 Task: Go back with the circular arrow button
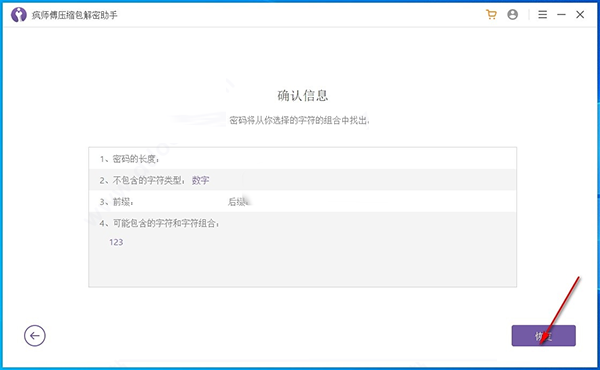point(35,336)
